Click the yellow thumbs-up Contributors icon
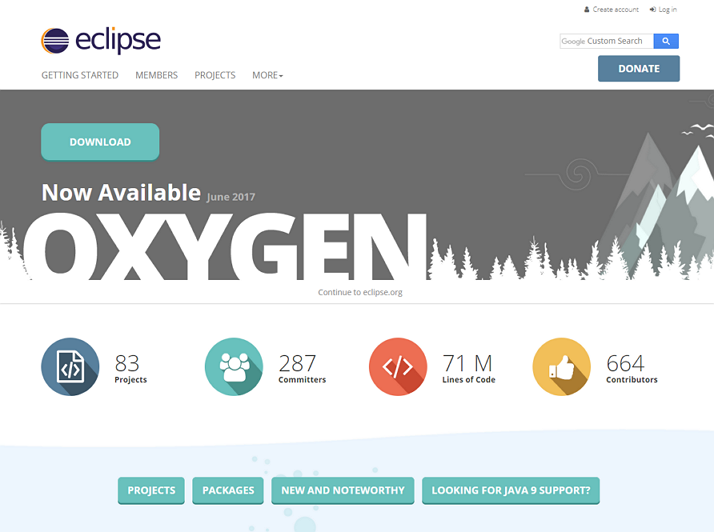714x532 pixels. (561, 367)
